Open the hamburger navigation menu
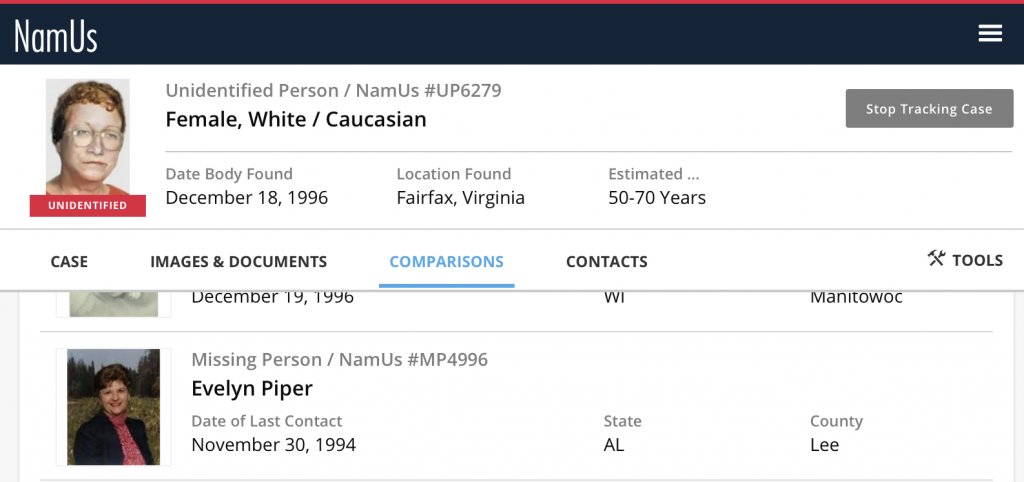 990,34
